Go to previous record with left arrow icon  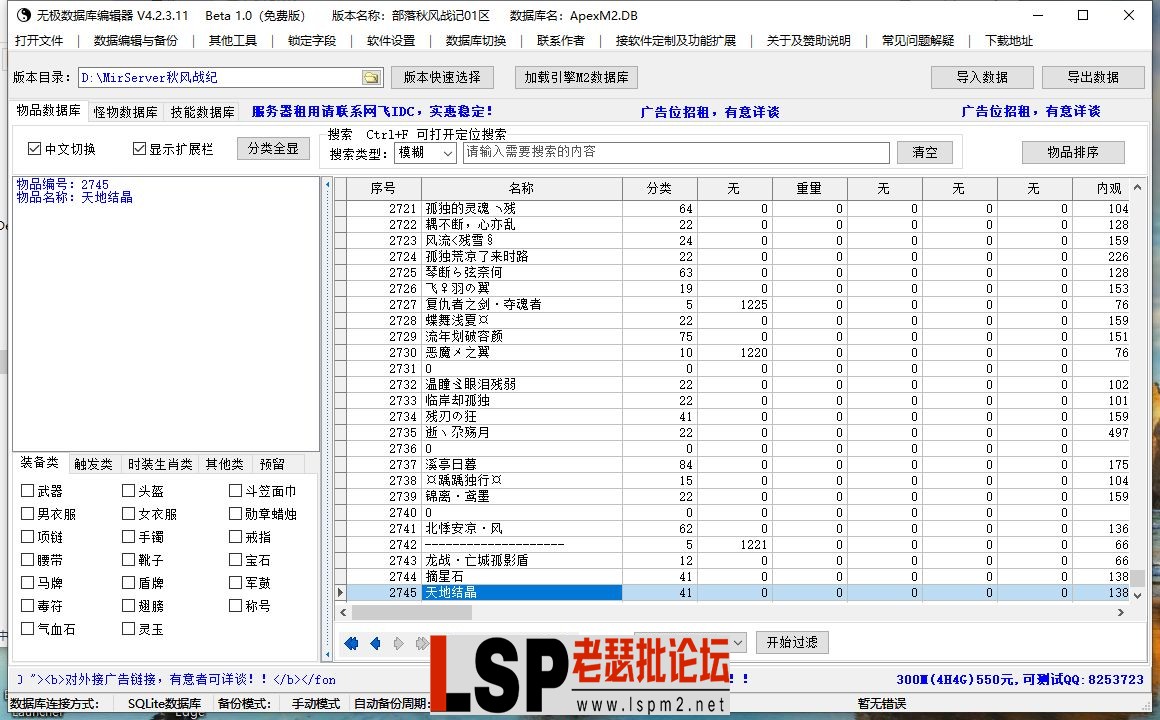point(375,644)
